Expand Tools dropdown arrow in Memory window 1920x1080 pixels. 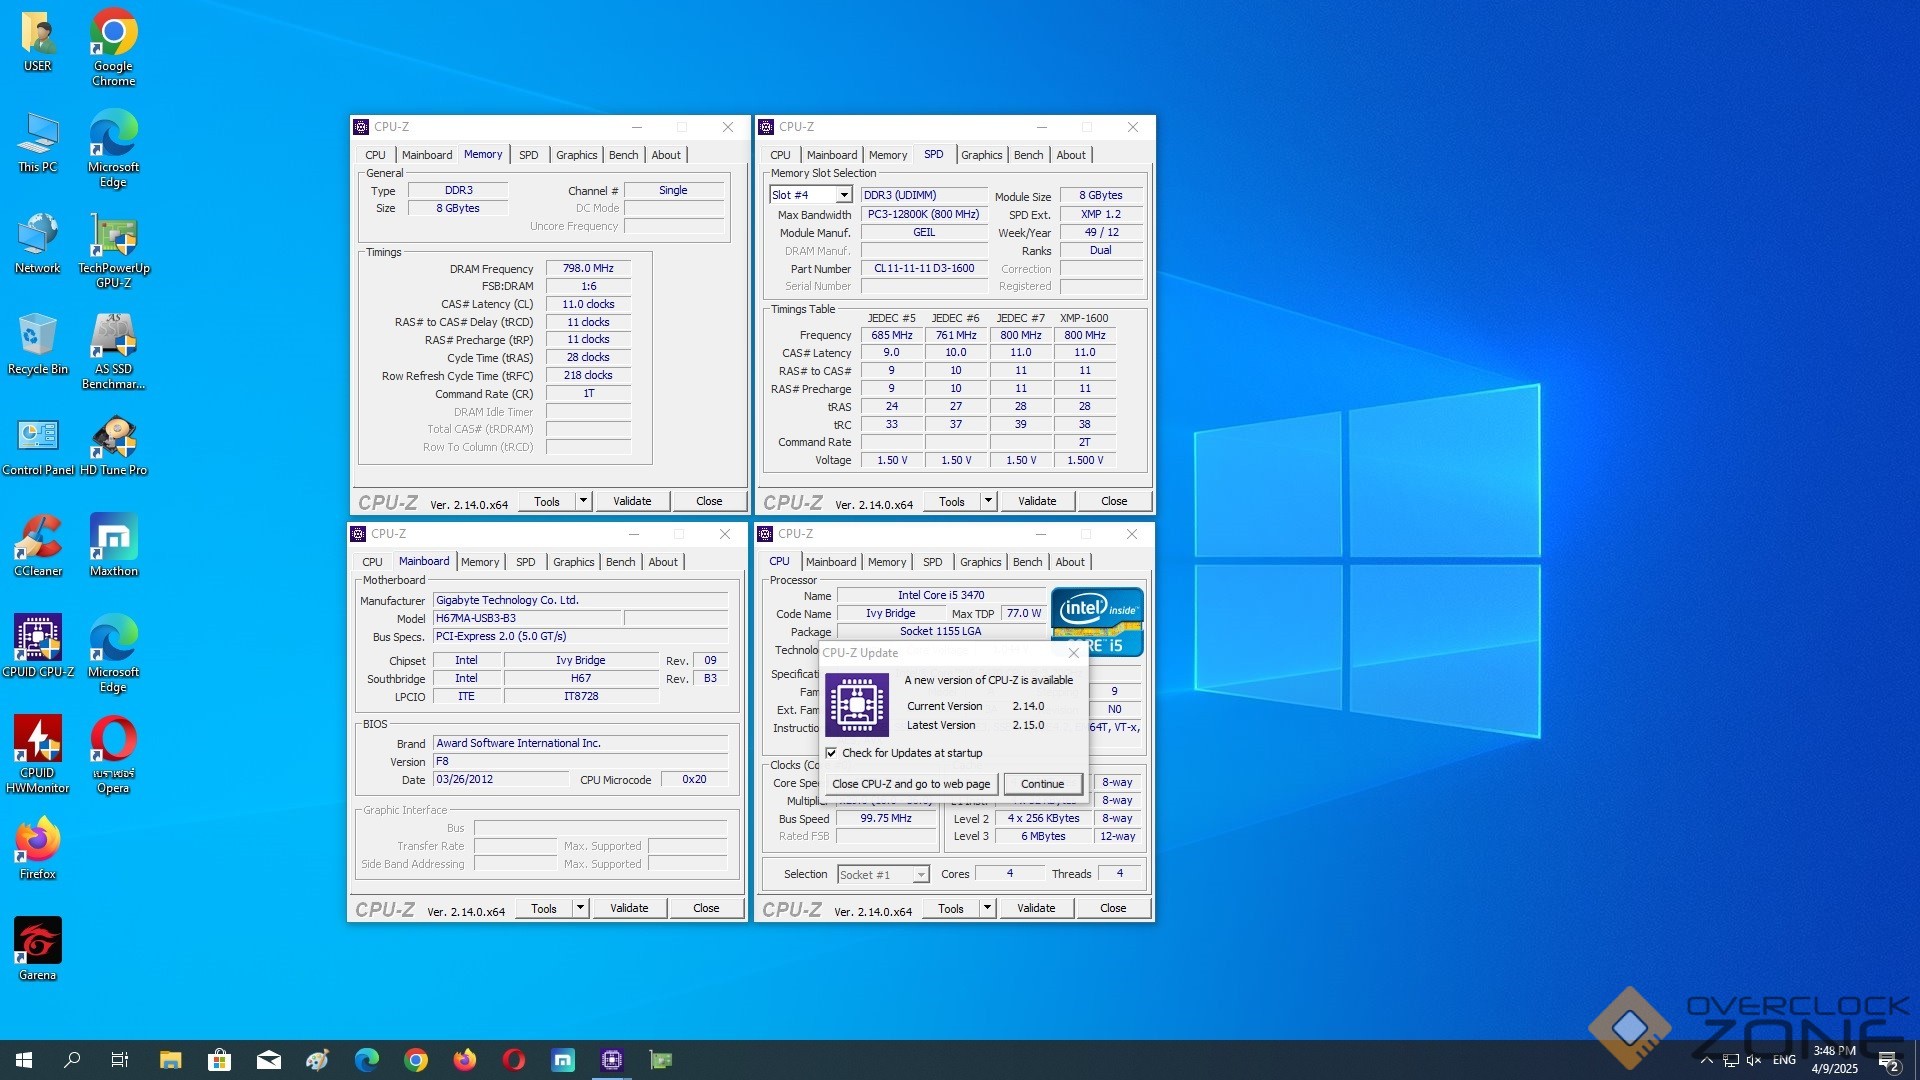click(x=584, y=501)
